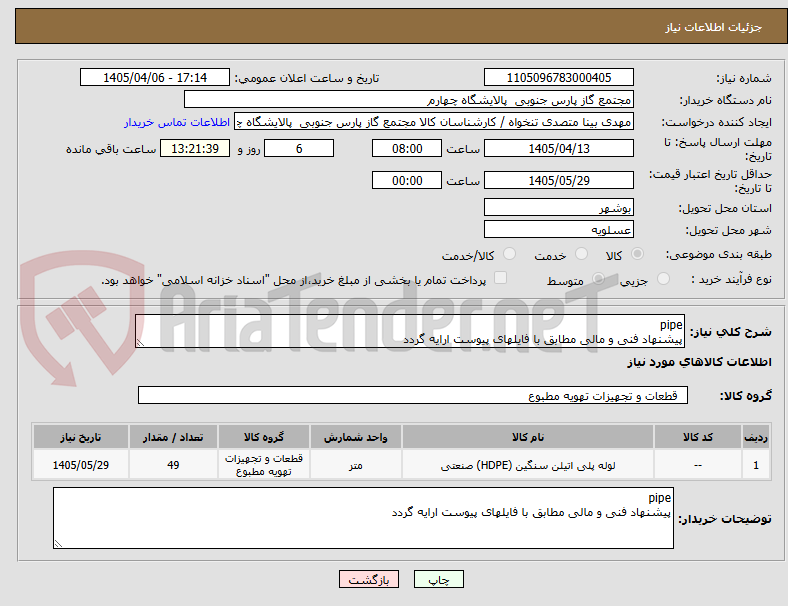
Task: Click the validity time field 00:00
Action: (x=407, y=180)
